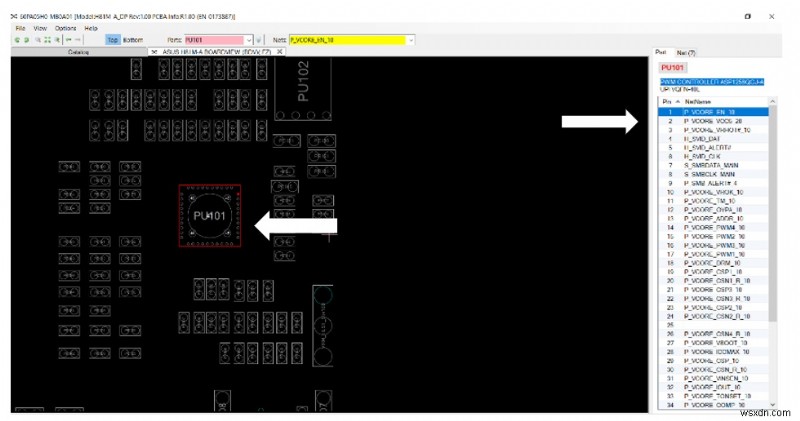Restore the application window size

pyautogui.click(x=747, y=16)
